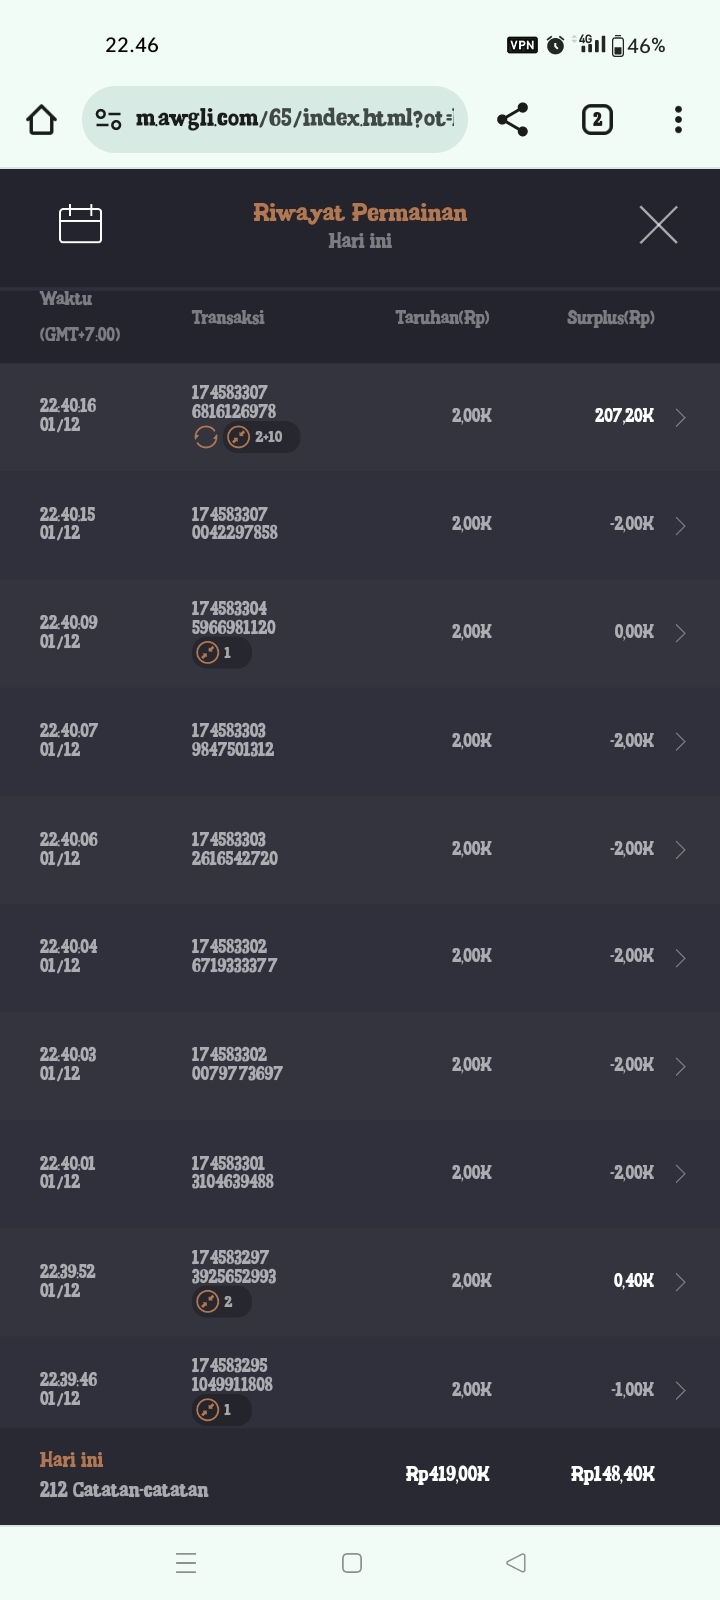720x1600 pixels.
Task: Close the Riwayat Permainan panel
Action: 658,224
